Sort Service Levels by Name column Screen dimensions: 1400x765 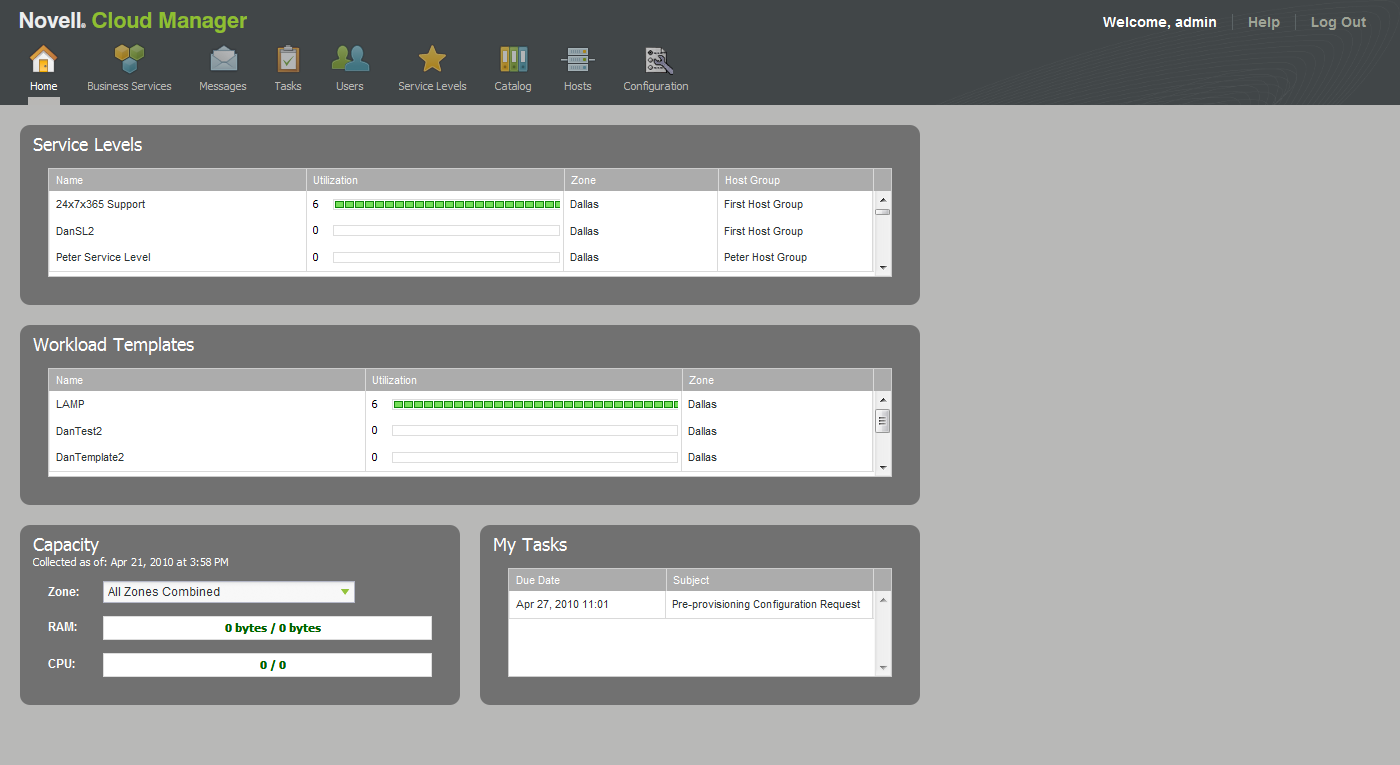pos(177,180)
